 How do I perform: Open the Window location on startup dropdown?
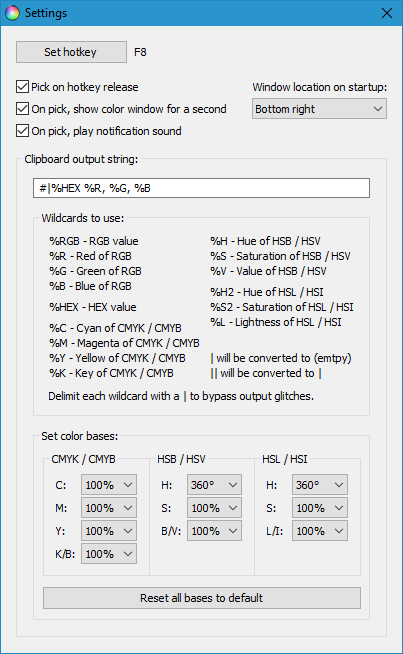tap(319, 109)
